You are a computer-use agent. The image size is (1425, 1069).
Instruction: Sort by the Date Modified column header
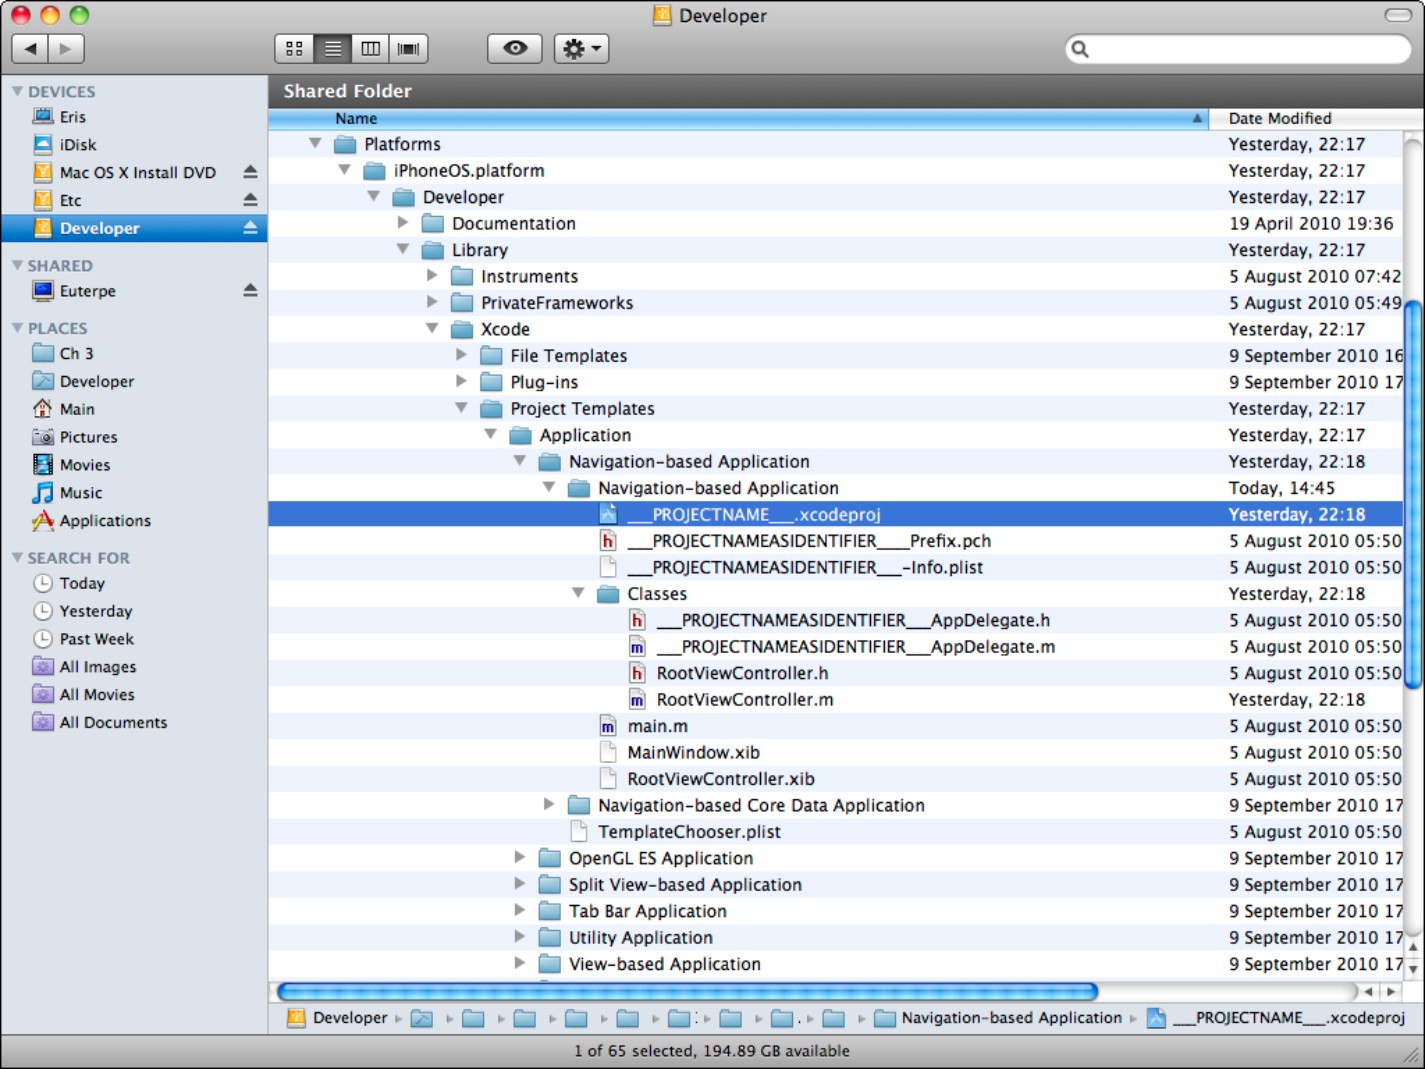1316,118
